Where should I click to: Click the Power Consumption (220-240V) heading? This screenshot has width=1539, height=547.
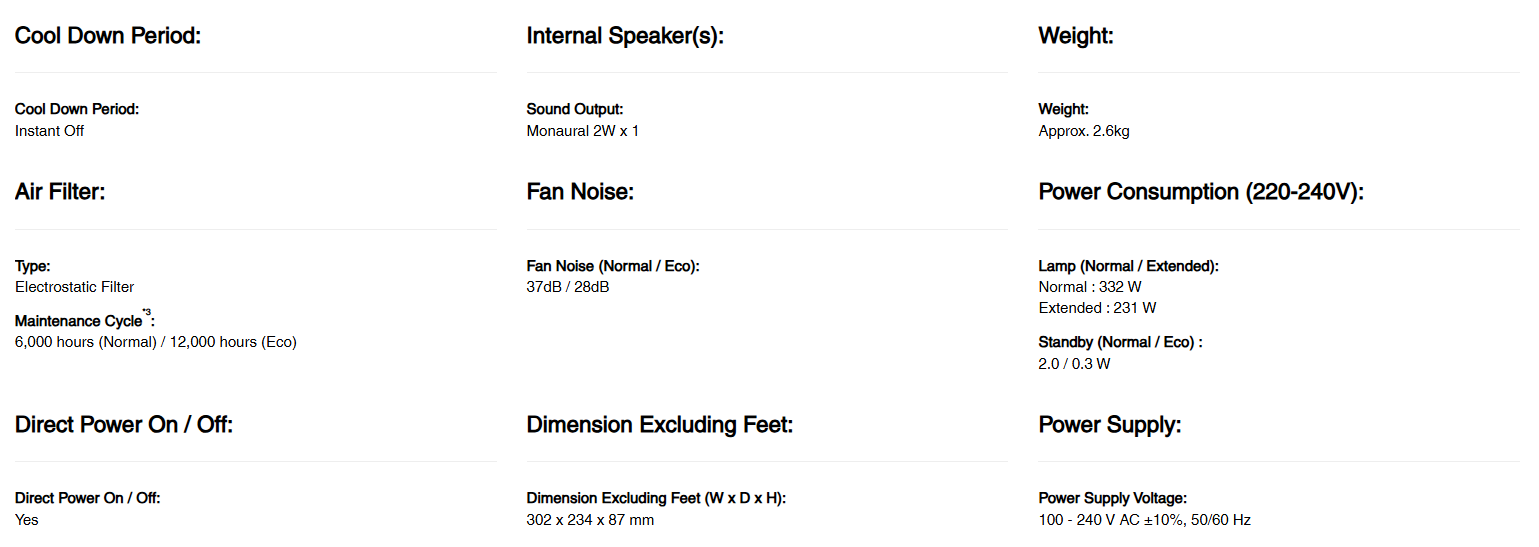point(1201,192)
